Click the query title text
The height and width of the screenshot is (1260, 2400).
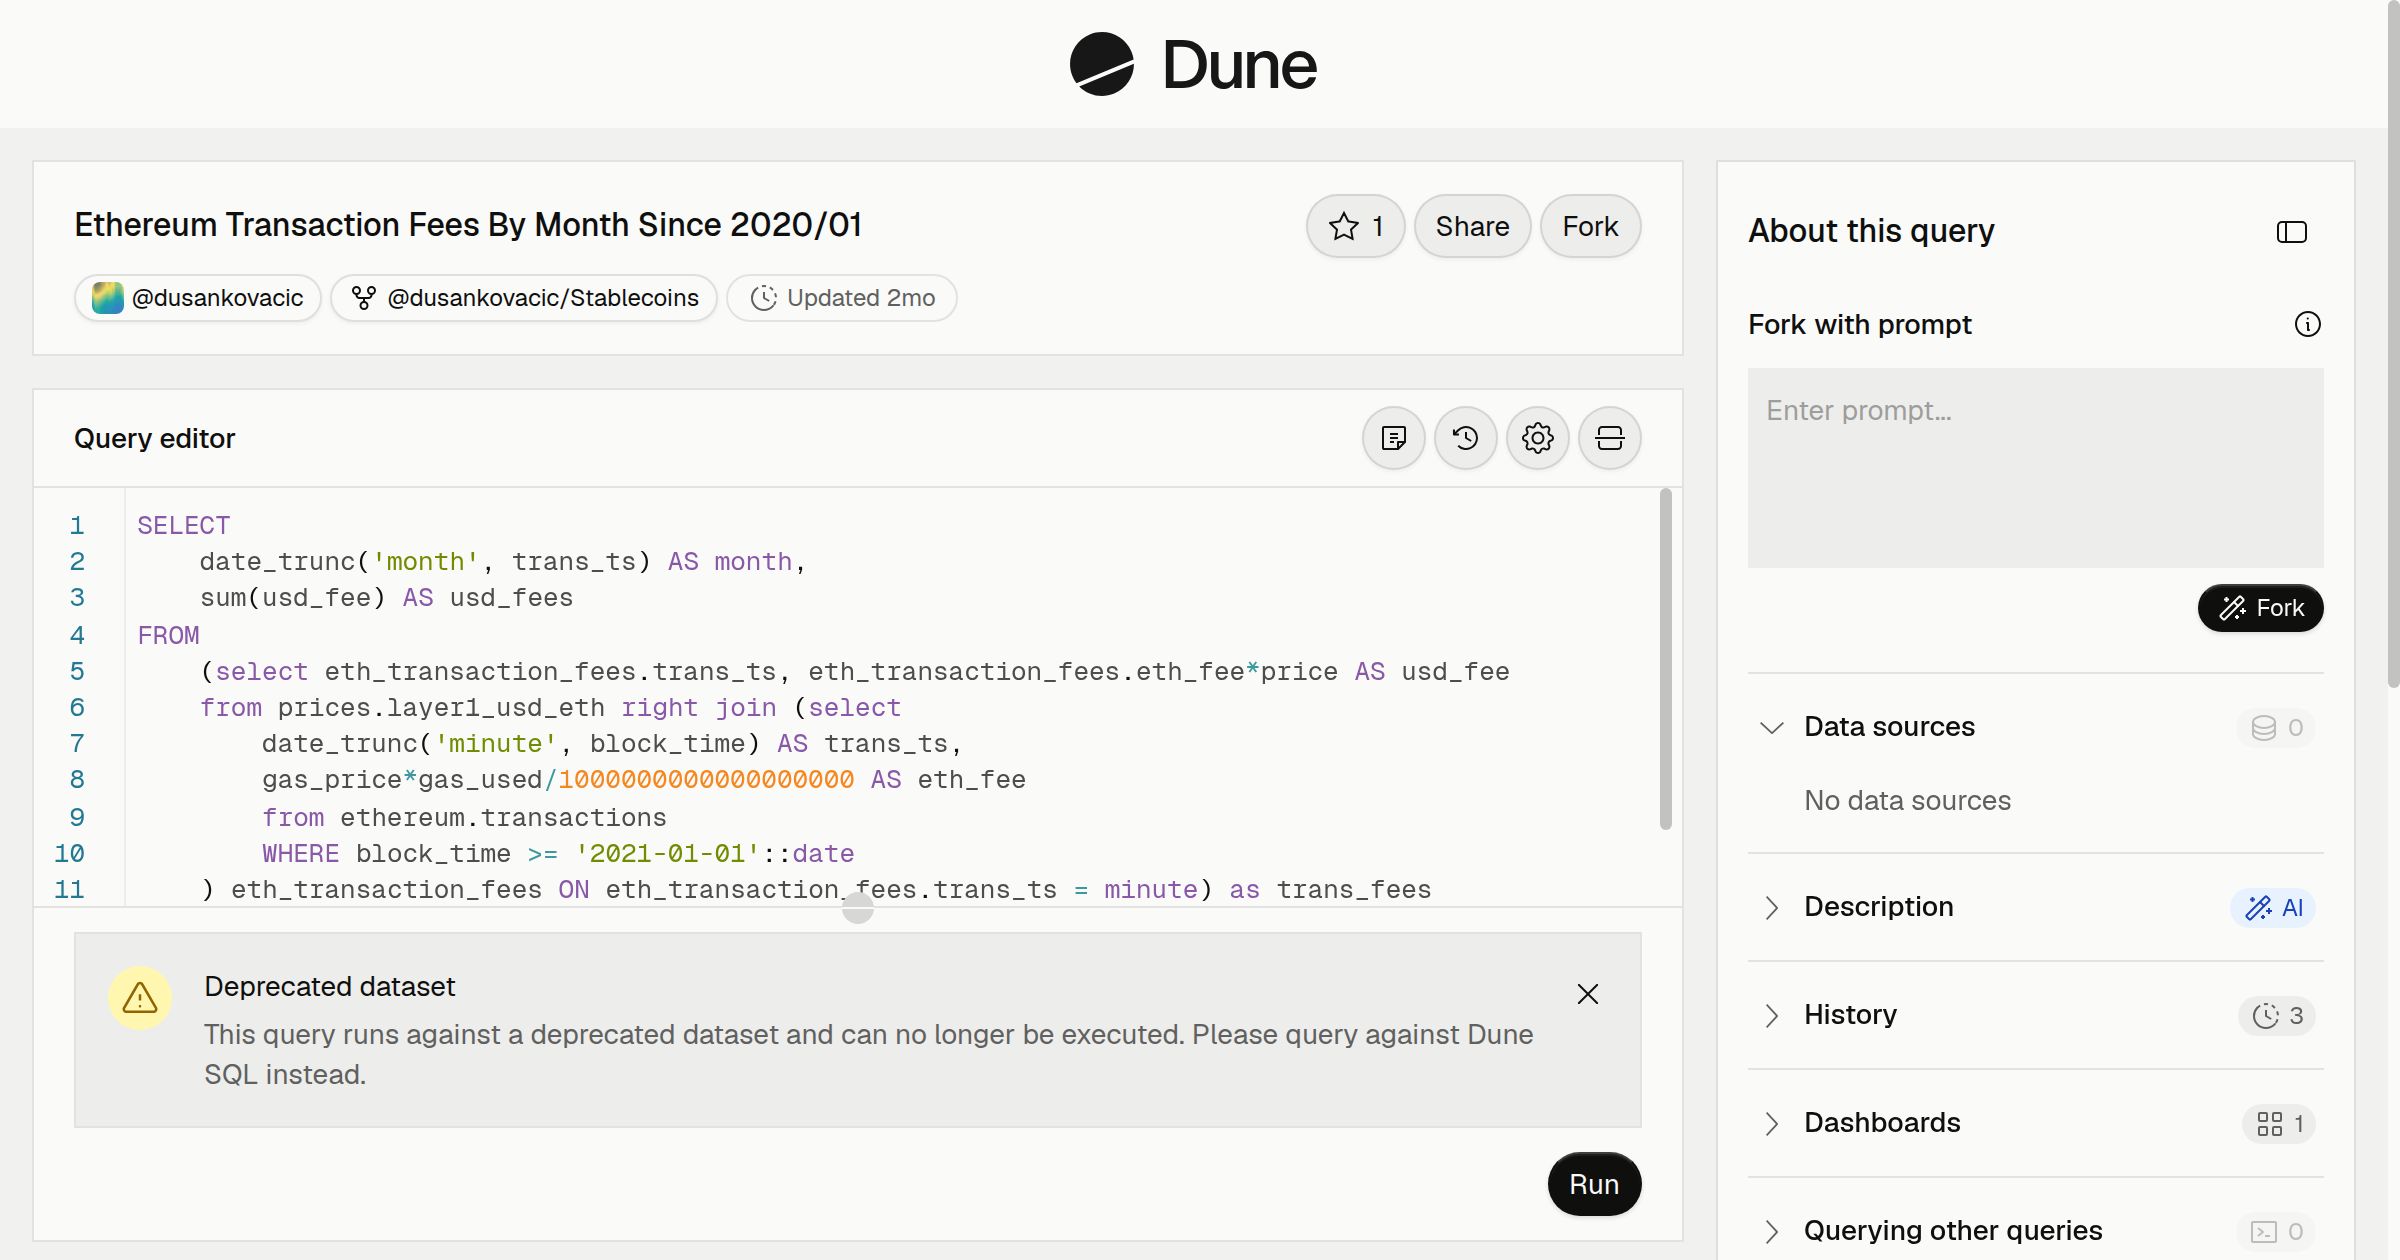point(468,225)
